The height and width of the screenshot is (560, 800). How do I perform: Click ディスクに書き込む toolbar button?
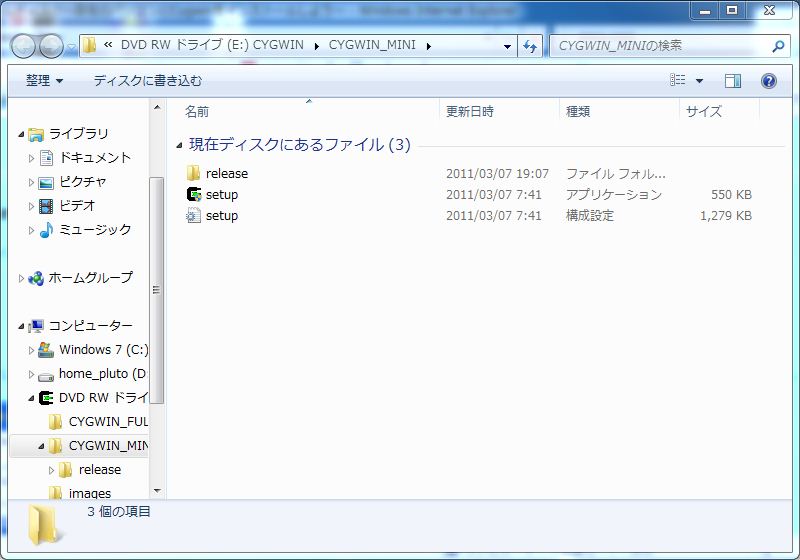(x=147, y=81)
